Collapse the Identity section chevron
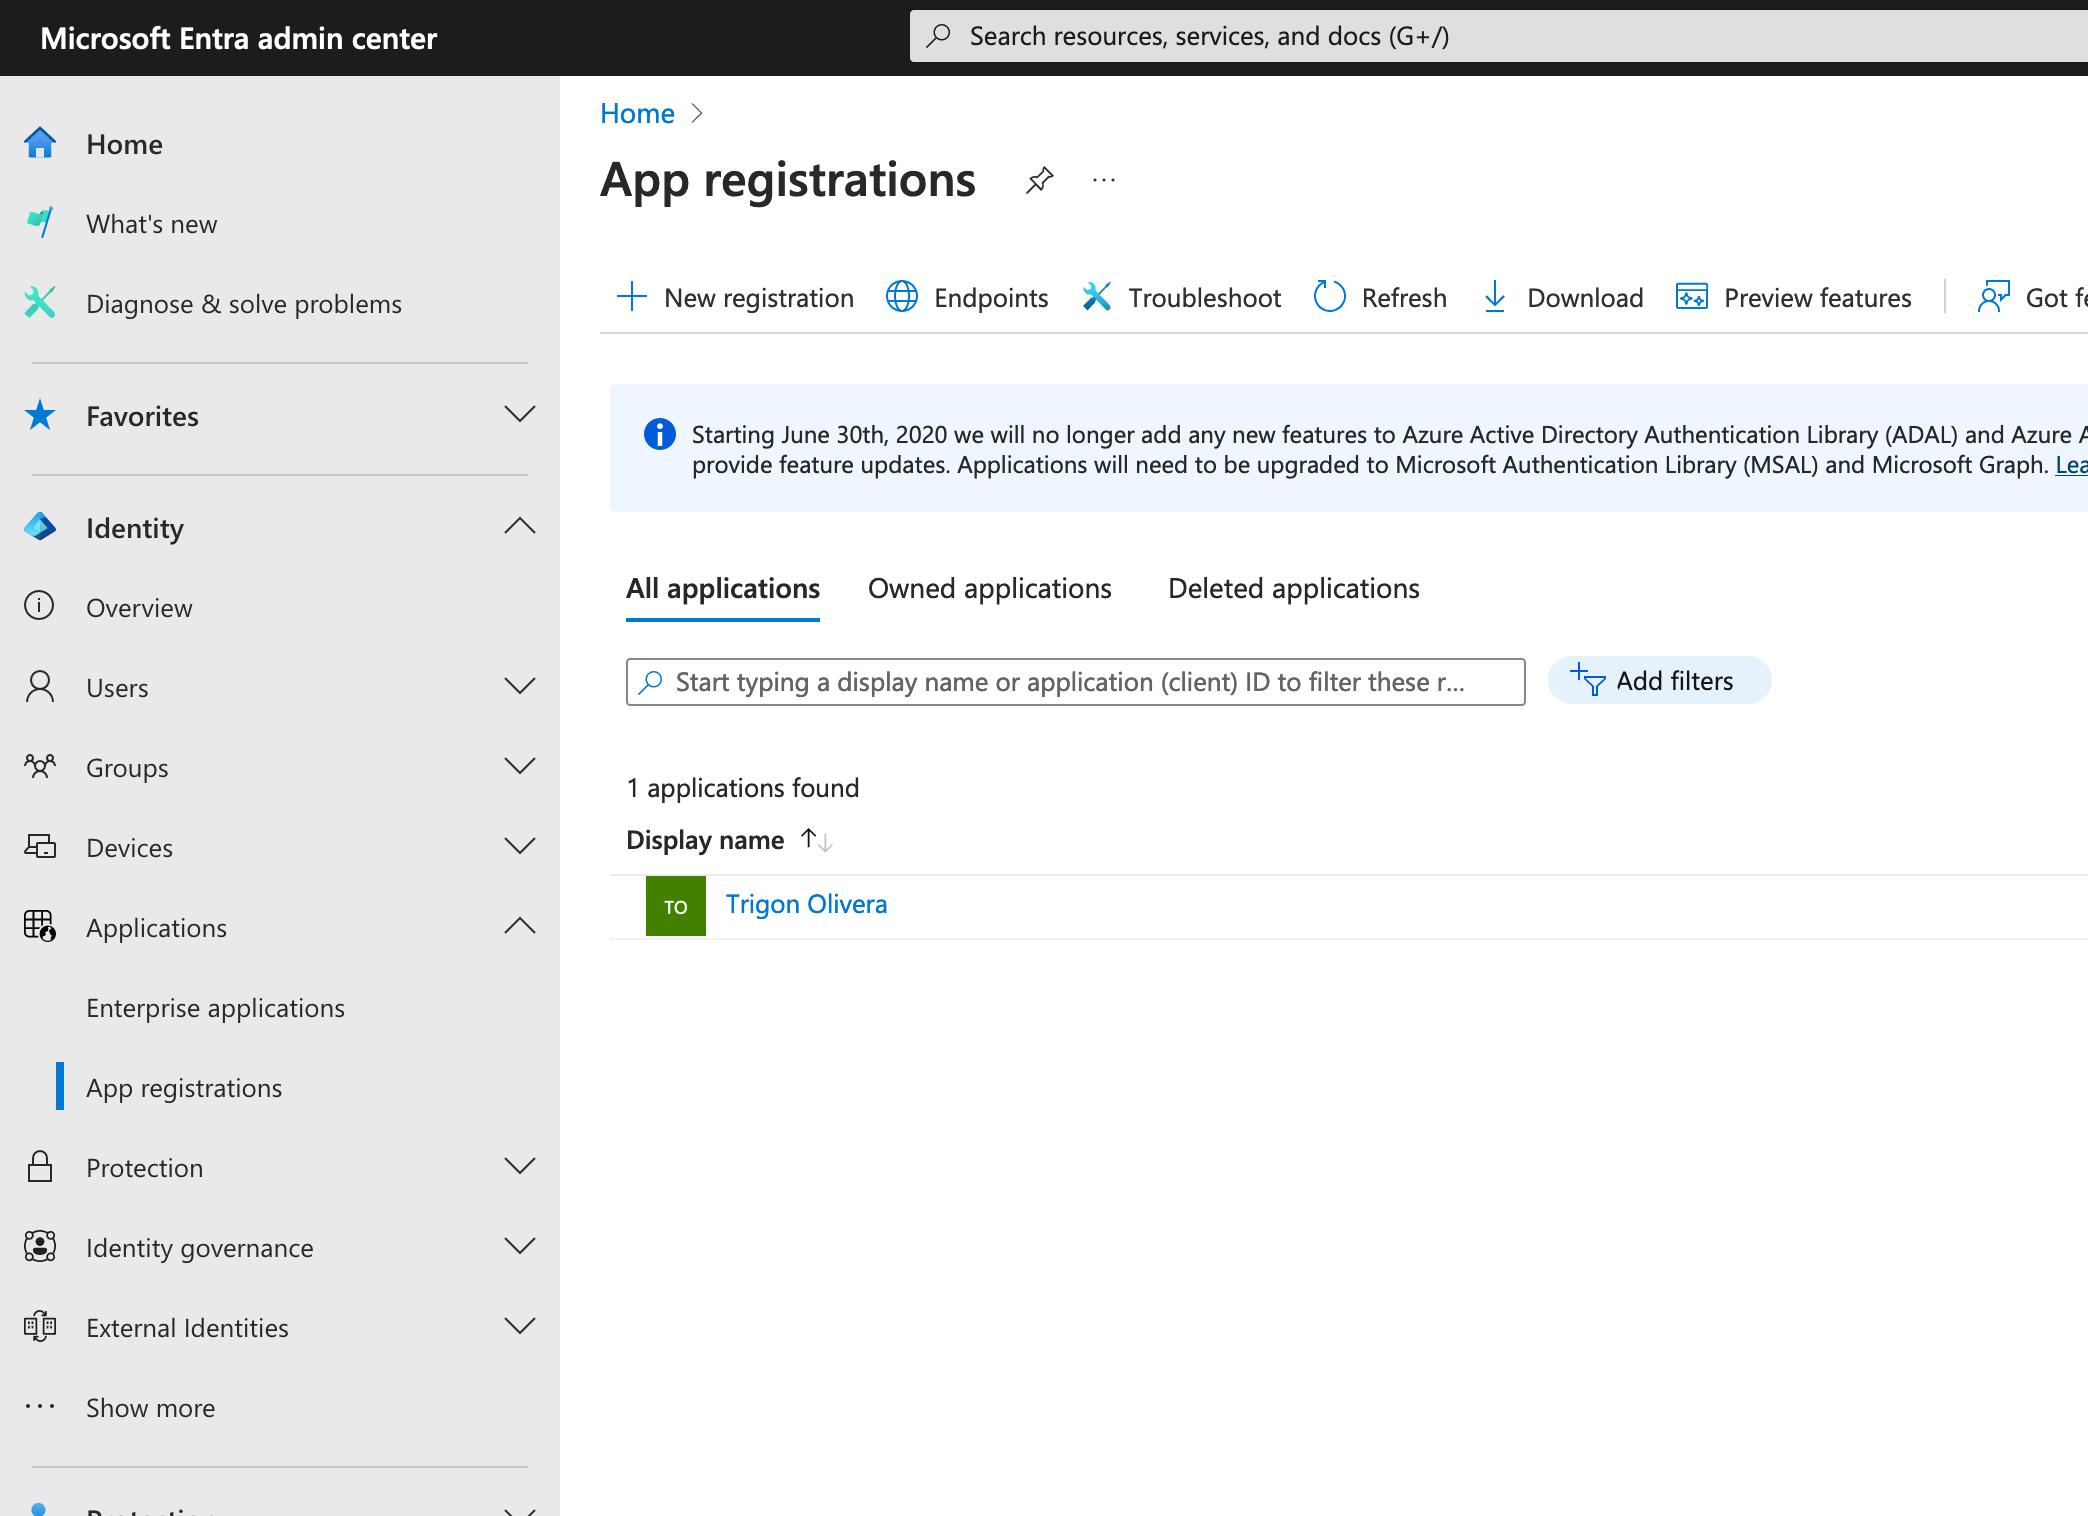Image resolution: width=2088 pixels, height=1516 pixels. point(520,526)
